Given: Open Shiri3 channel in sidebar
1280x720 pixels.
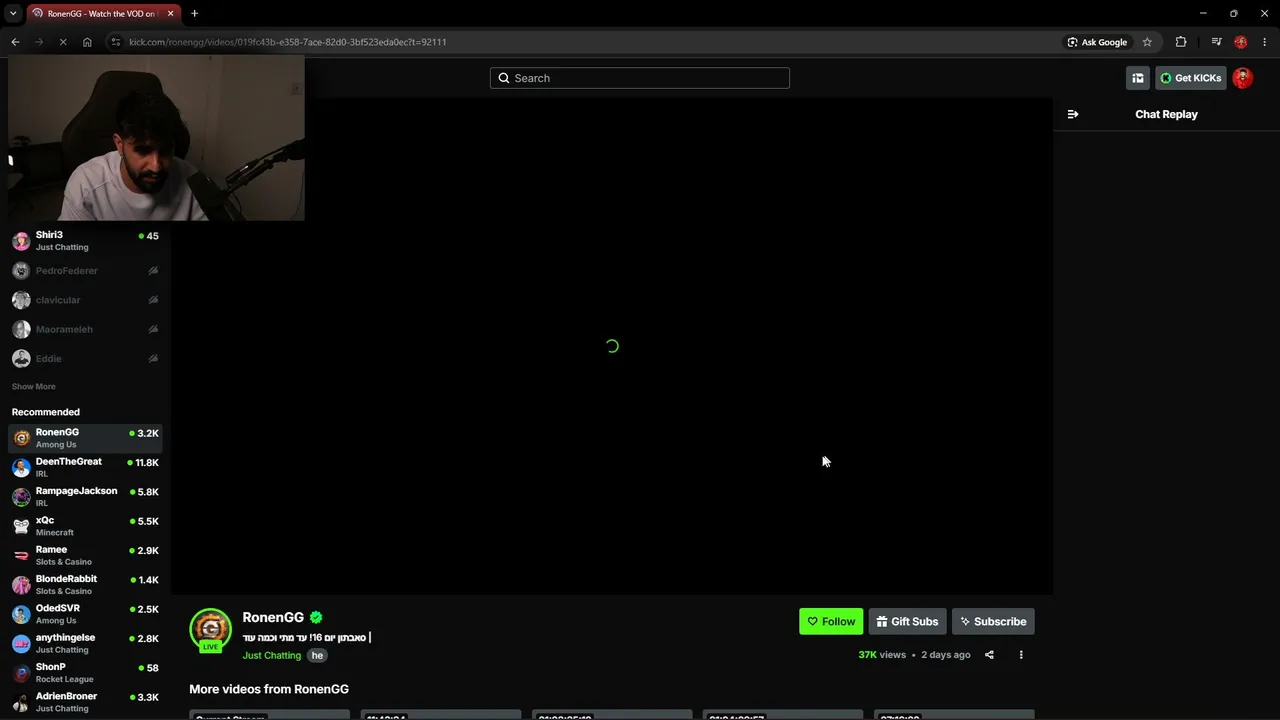Looking at the screenshot, I should [x=85, y=241].
